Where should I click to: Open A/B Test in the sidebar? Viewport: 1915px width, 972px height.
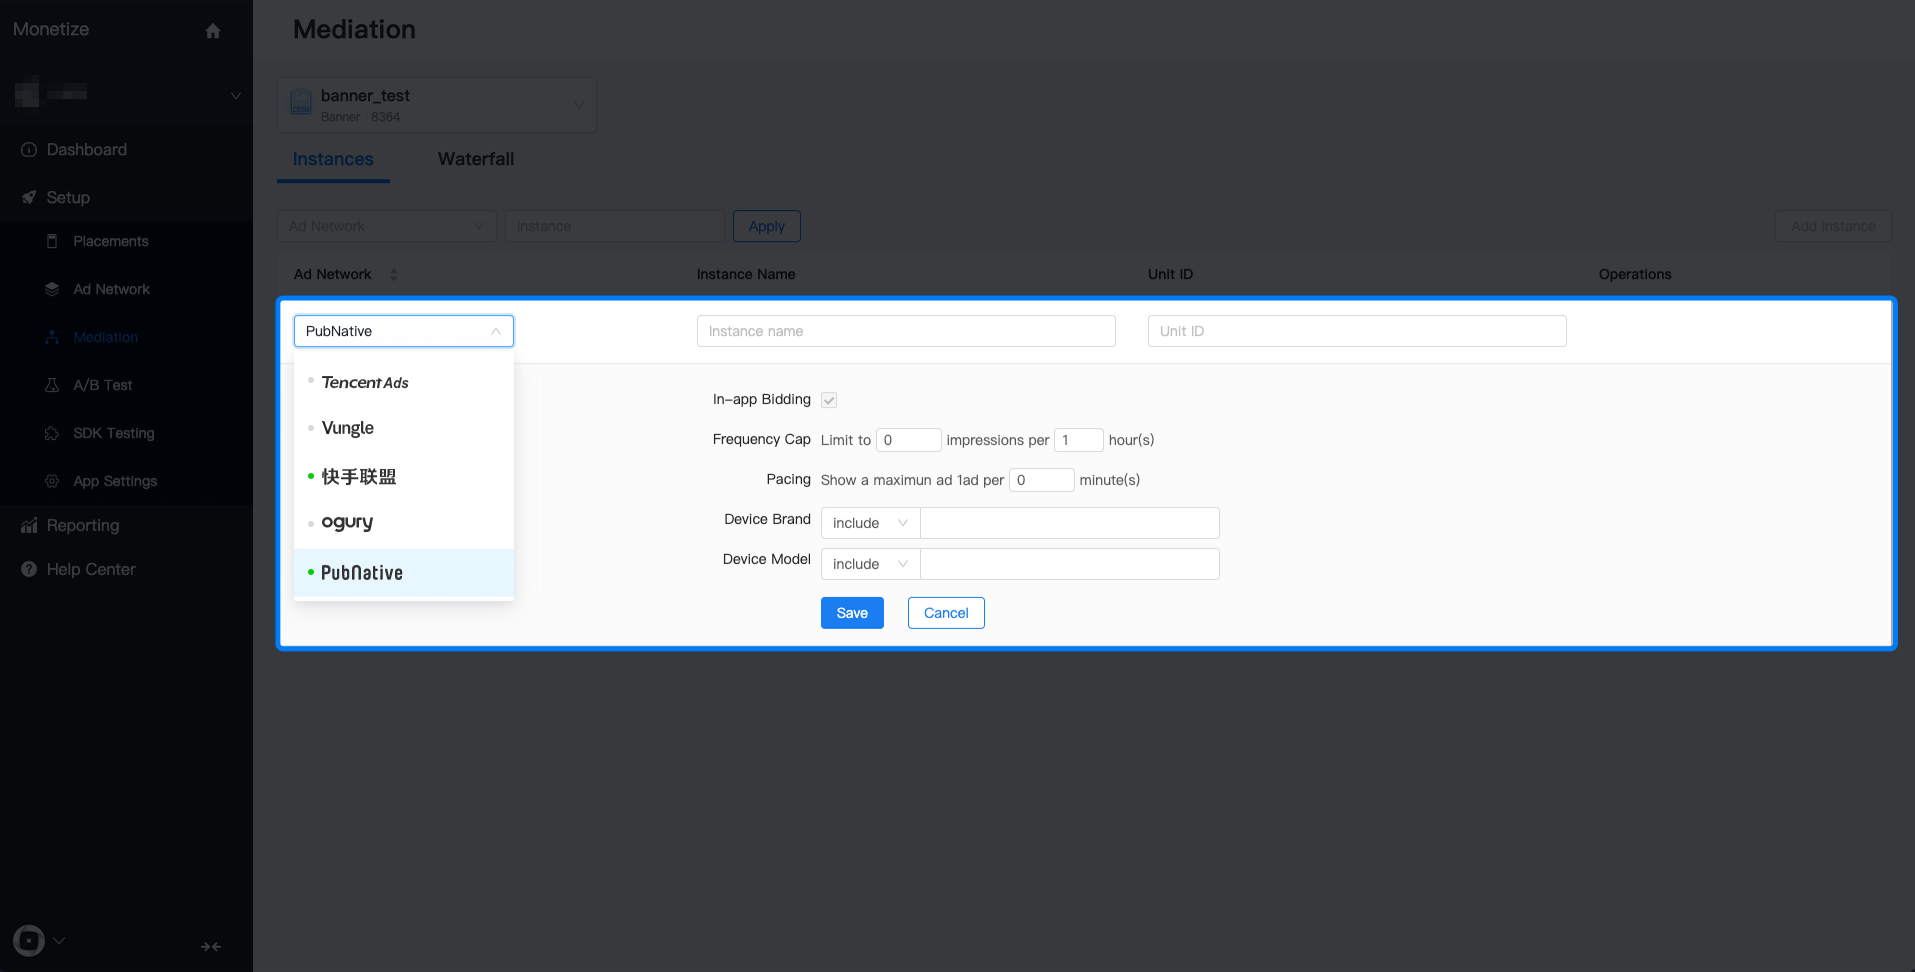click(103, 385)
